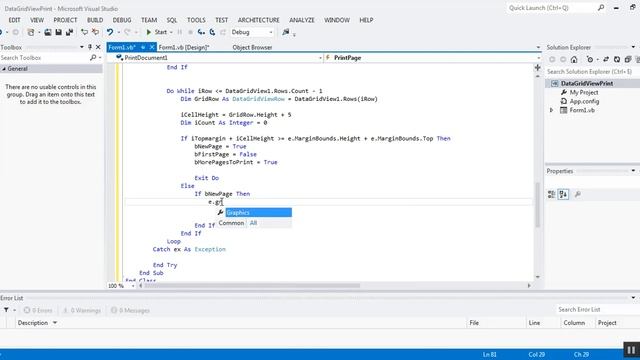
Task: Click the Collapse All icon in Solution Explorer
Action: (628, 60)
